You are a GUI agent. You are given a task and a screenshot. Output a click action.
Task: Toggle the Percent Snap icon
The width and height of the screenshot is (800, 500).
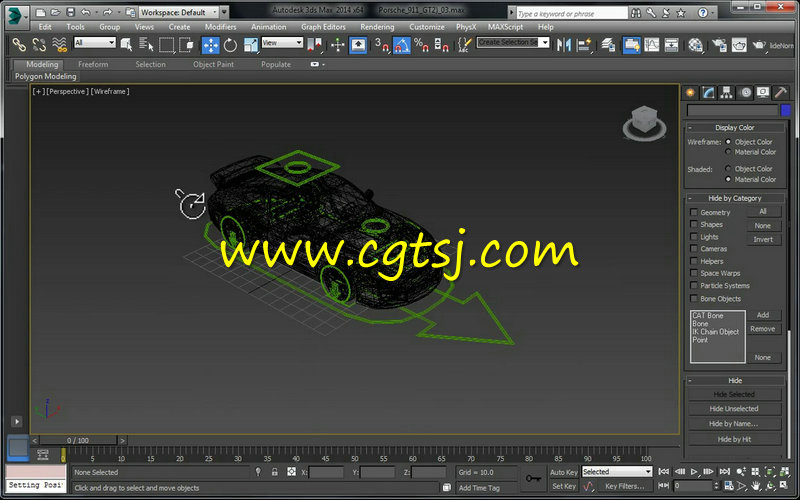421,45
